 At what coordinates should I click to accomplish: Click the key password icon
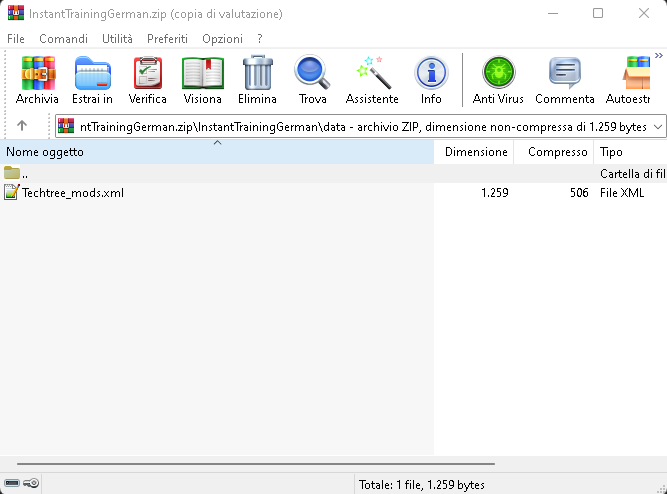pos(31,483)
